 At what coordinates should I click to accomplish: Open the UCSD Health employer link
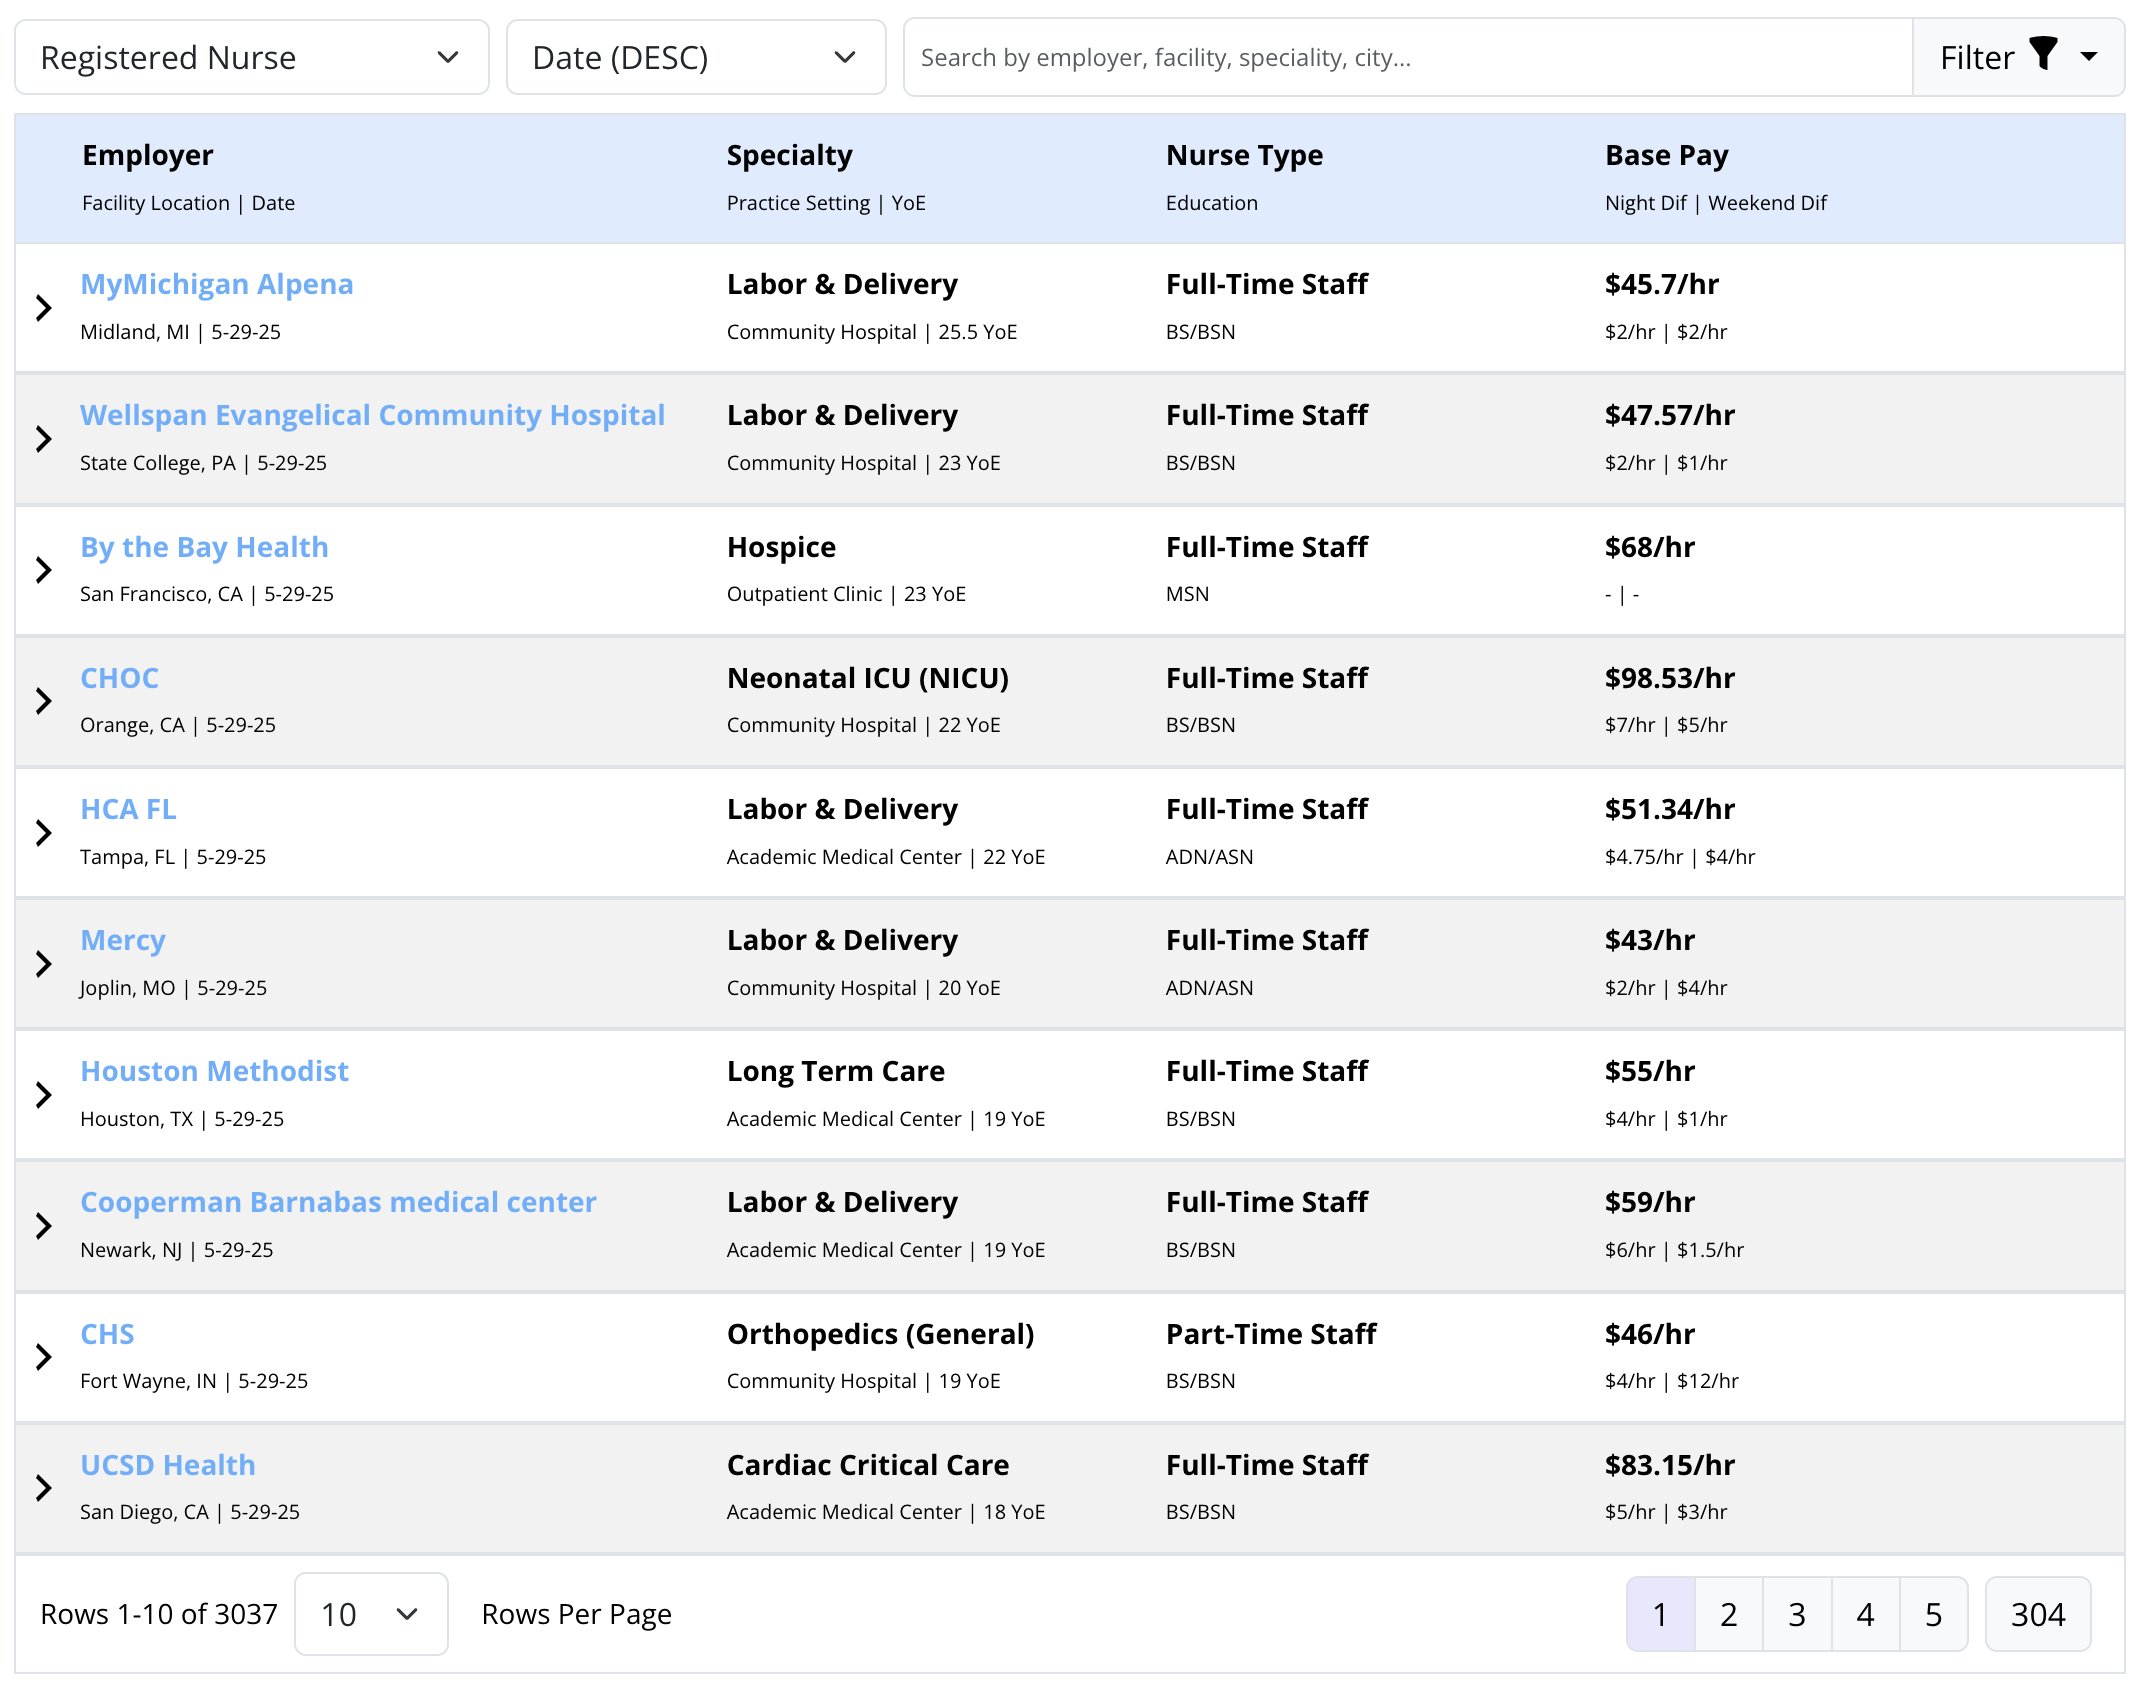pos(168,1465)
